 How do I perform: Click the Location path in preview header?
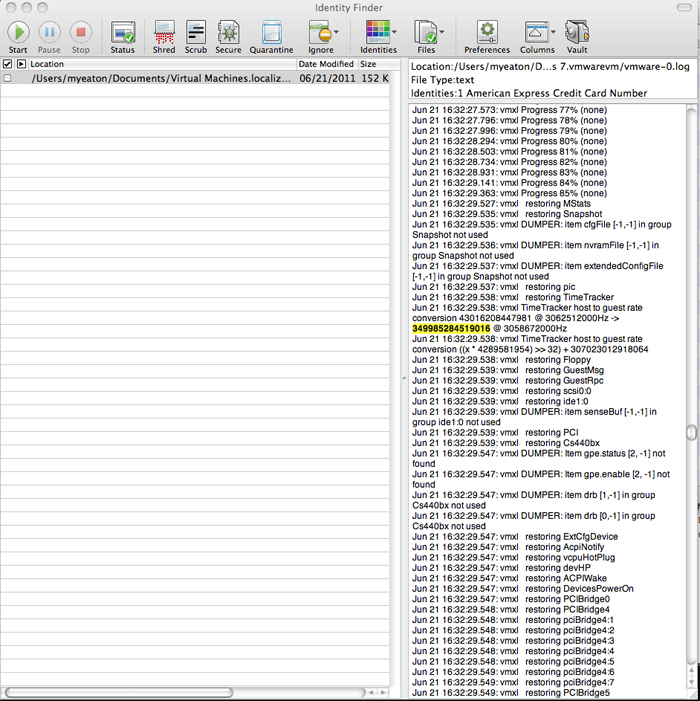[x=550, y=67]
